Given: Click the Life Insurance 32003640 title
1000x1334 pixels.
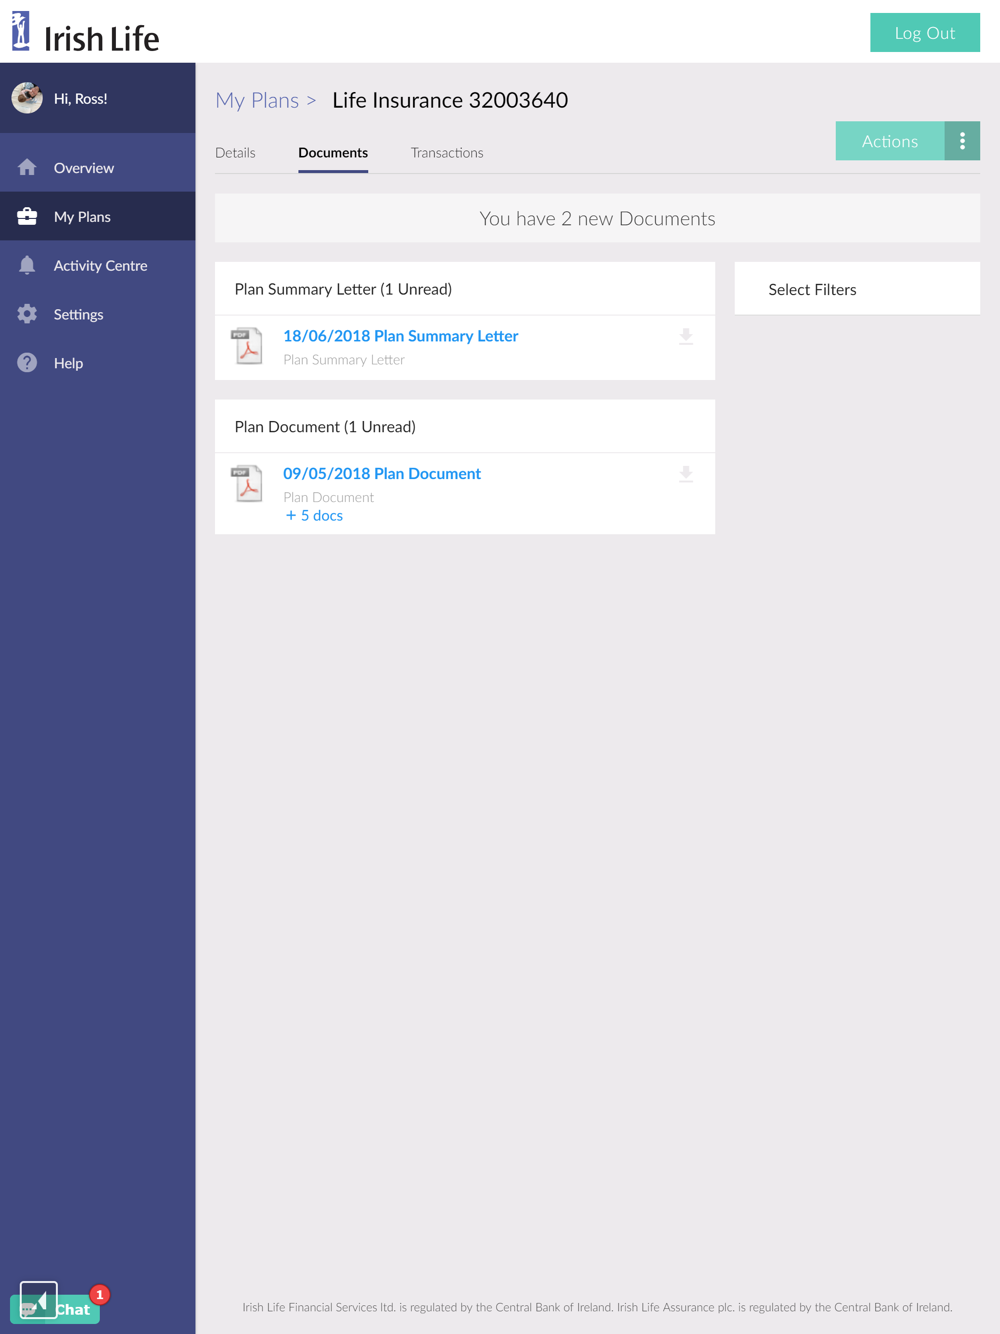Looking at the screenshot, I should click(x=450, y=100).
